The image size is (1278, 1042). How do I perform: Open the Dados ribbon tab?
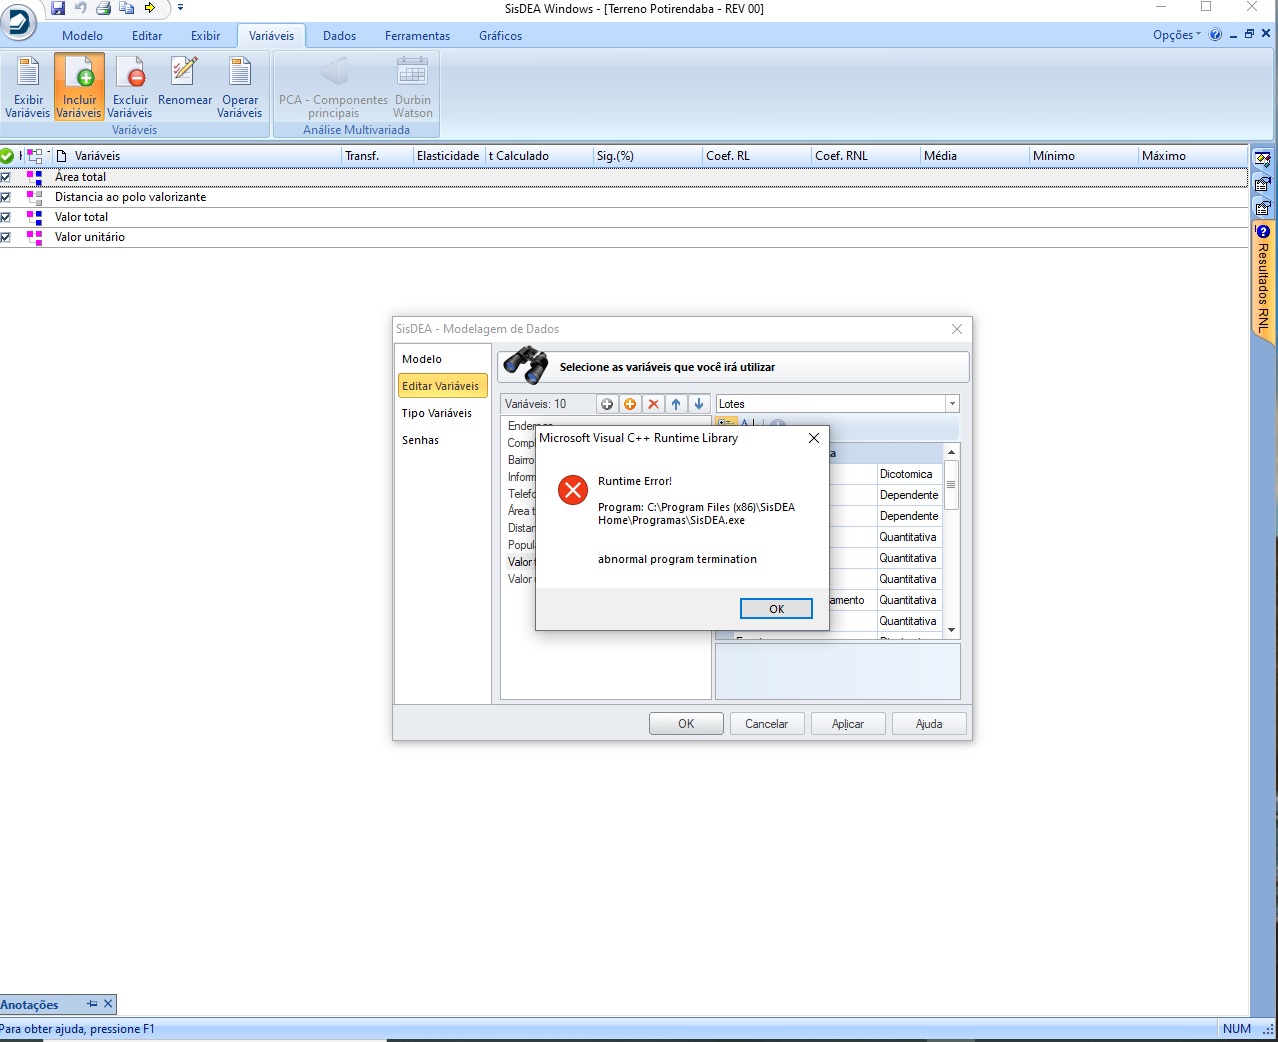point(340,36)
